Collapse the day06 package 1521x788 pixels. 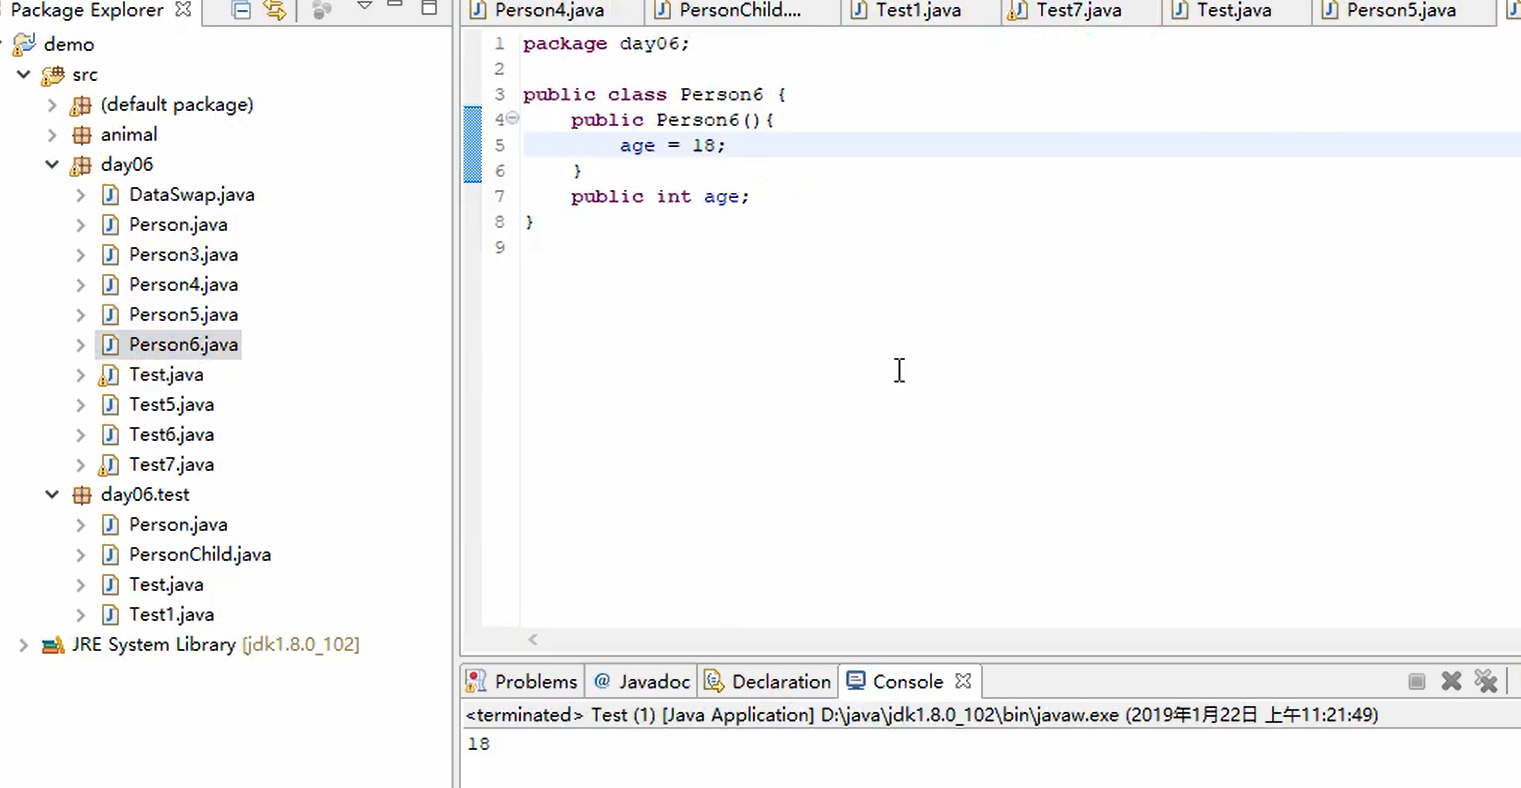52,164
